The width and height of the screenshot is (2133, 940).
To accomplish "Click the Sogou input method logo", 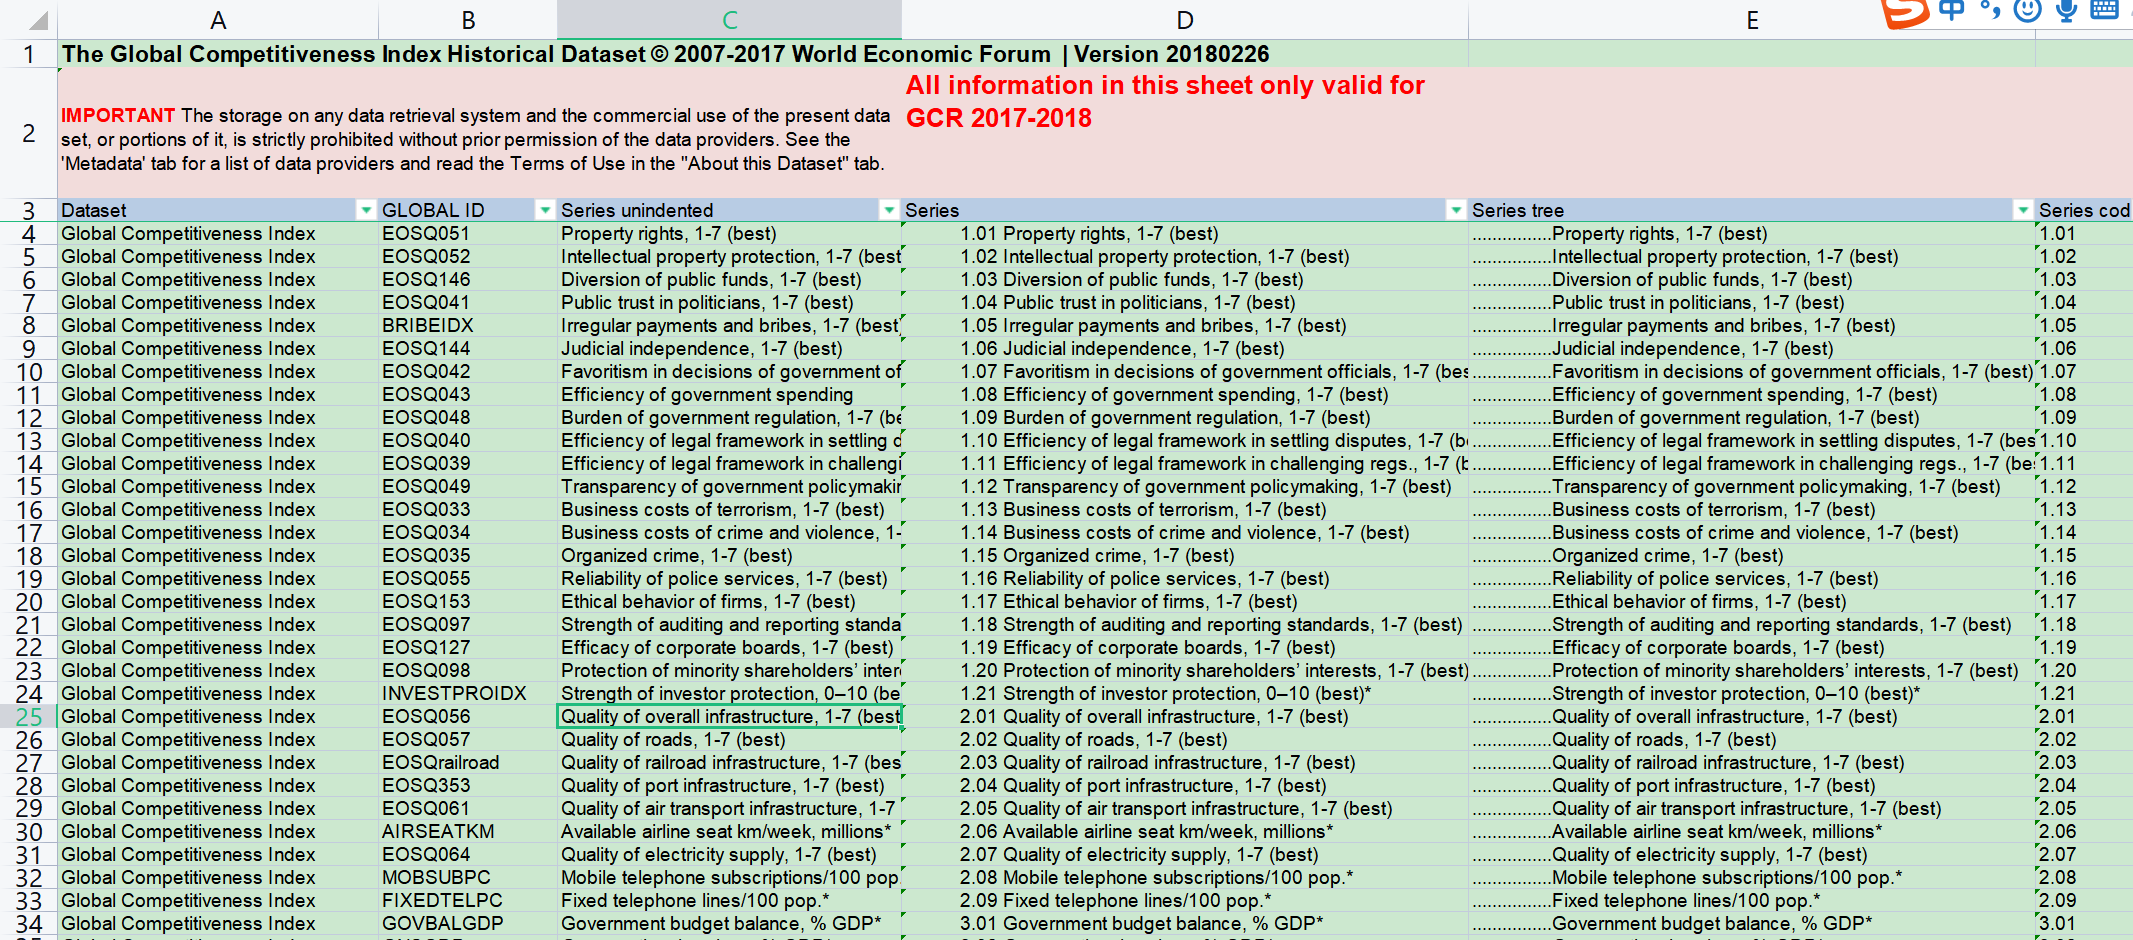I will click(x=1905, y=13).
